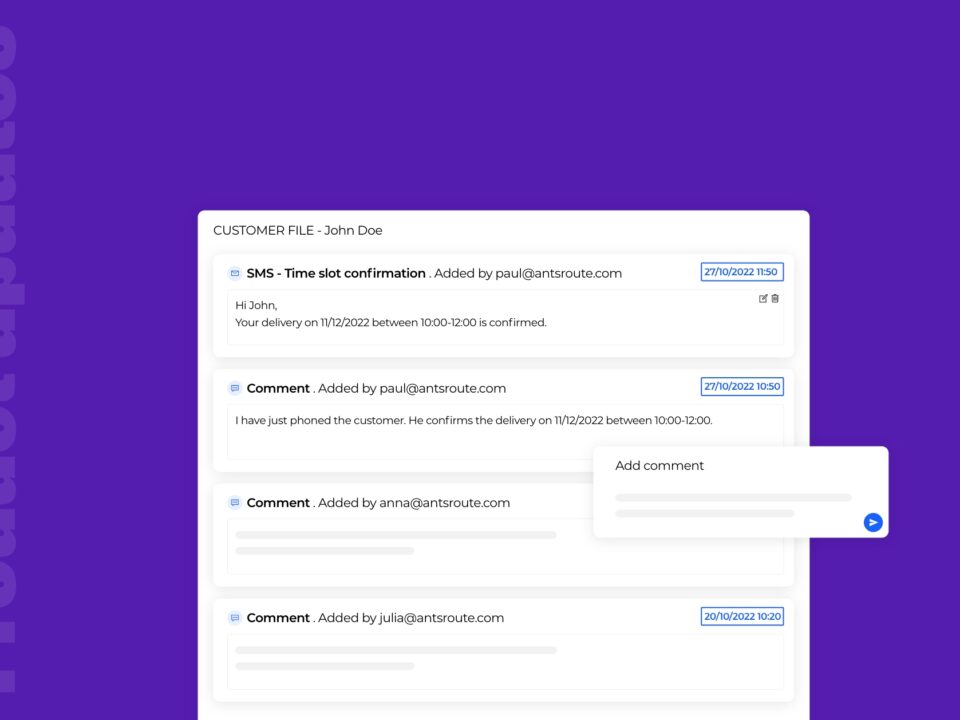The width and height of the screenshot is (960, 720).
Task: Click the 27/10/2022 11:50 timestamp badge
Action: point(741,272)
